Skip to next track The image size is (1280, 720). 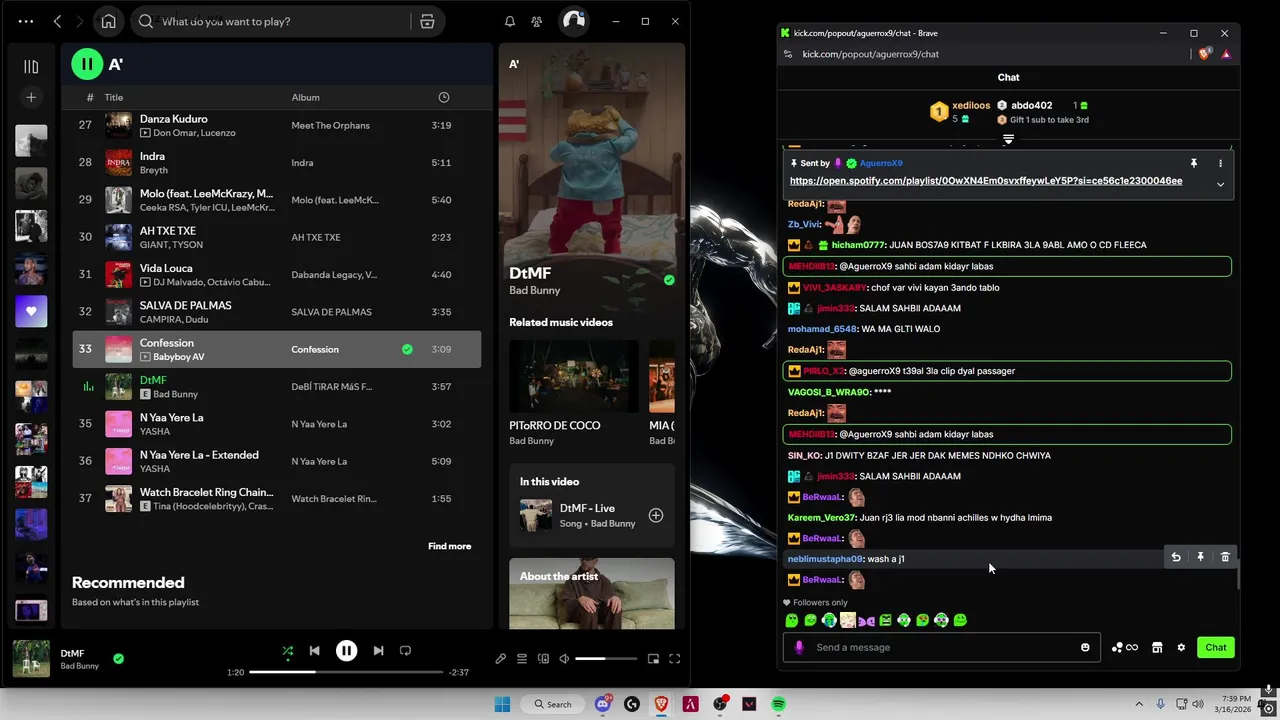point(378,651)
